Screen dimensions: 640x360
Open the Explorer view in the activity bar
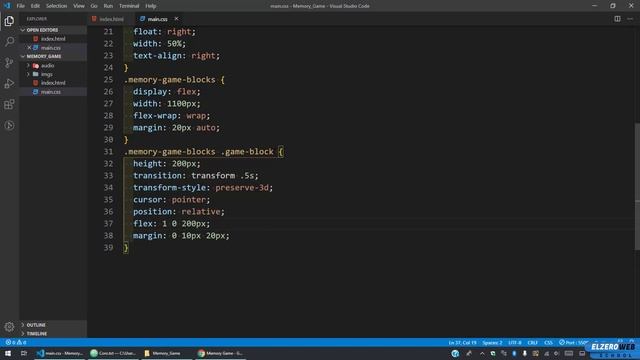point(9,21)
